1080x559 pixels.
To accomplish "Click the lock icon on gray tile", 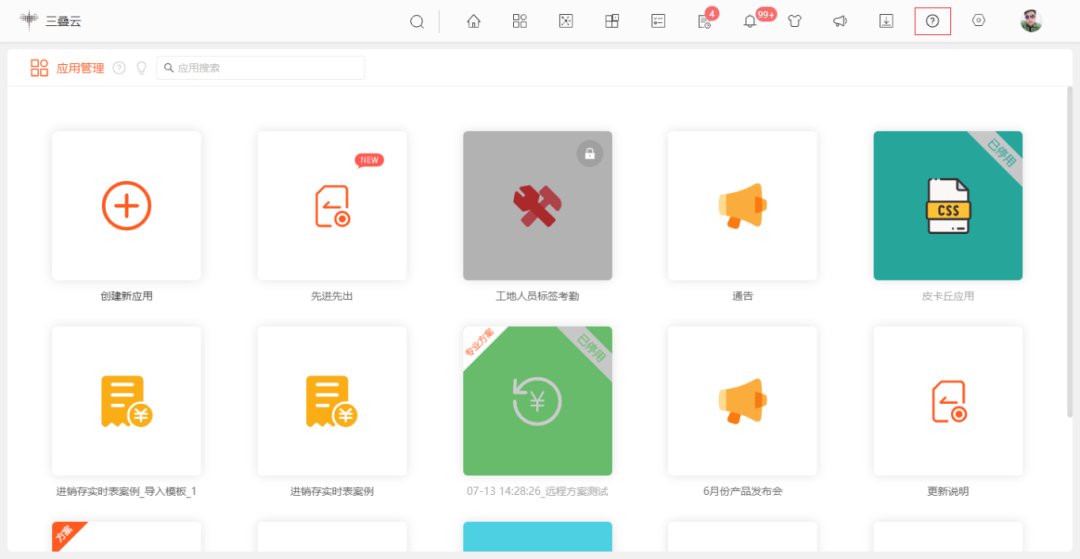I will pyautogui.click(x=590, y=154).
